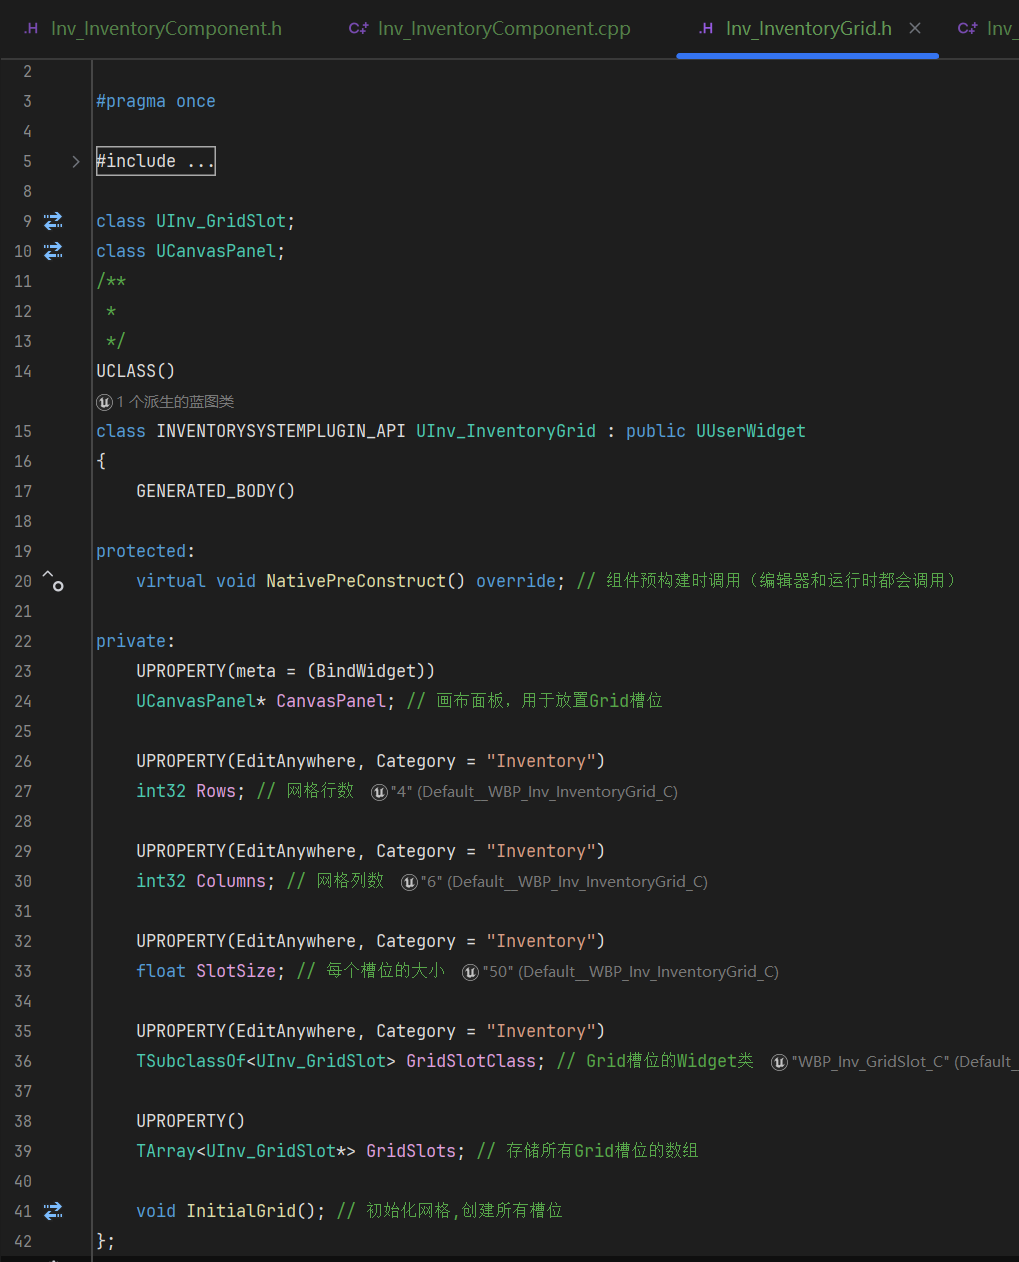Close the Inv_InventoryGrid.h tab
The height and width of the screenshot is (1262, 1019).
point(915,29)
